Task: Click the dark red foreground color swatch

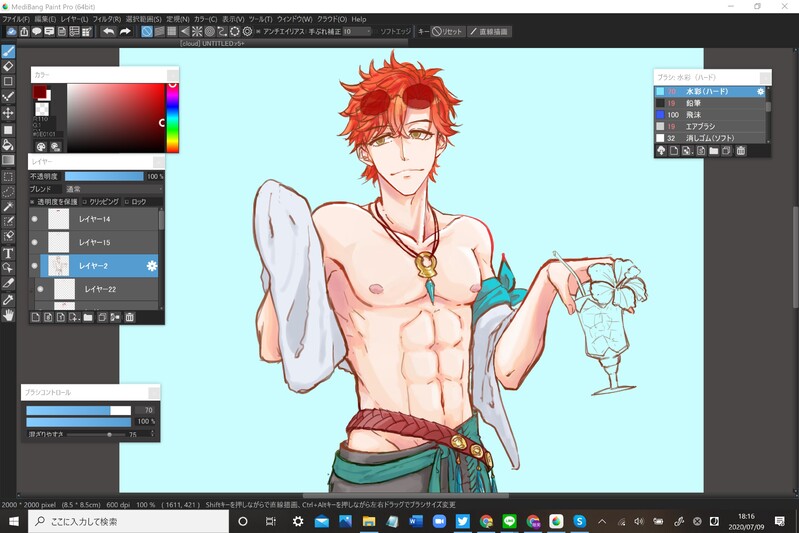Action: pyautogui.click(x=39, y=92)
